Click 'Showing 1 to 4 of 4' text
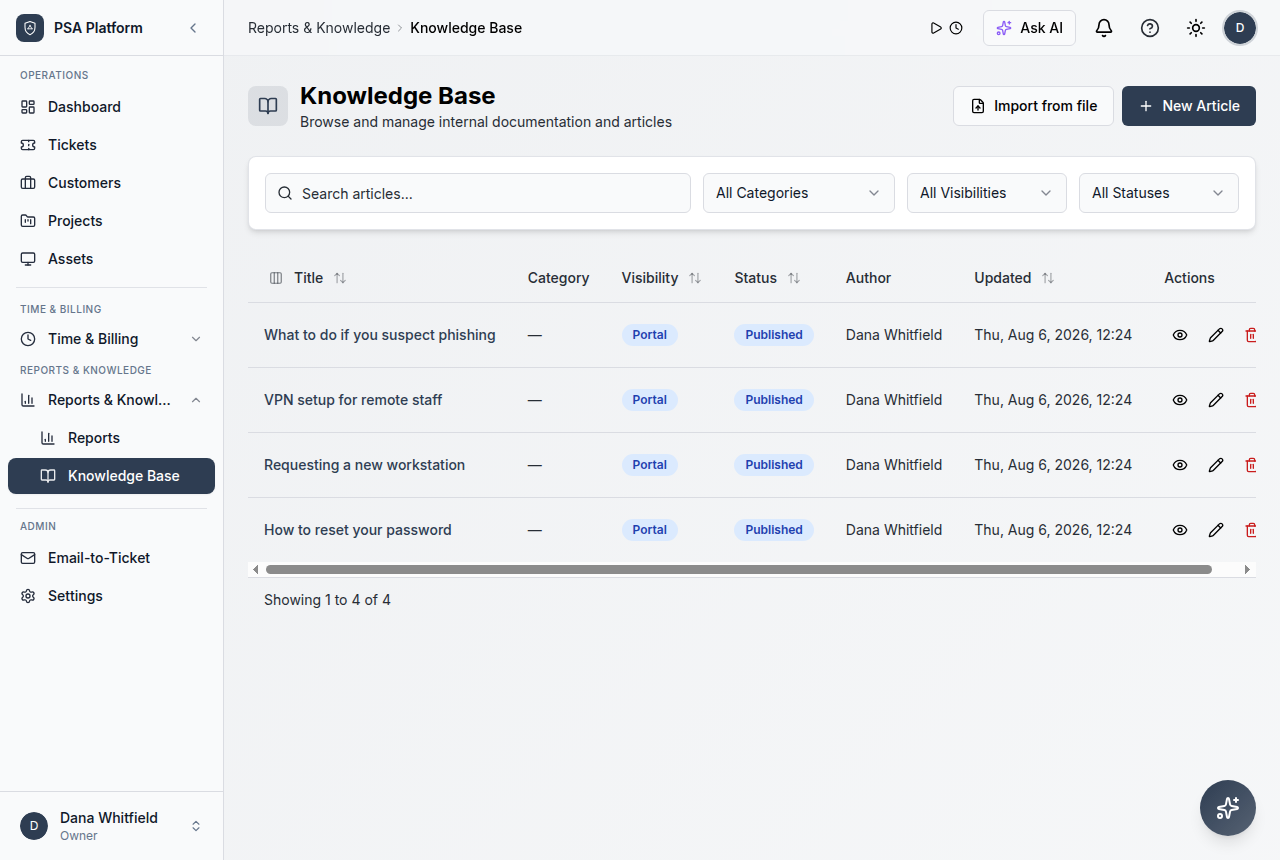 (x=327, y=600)
